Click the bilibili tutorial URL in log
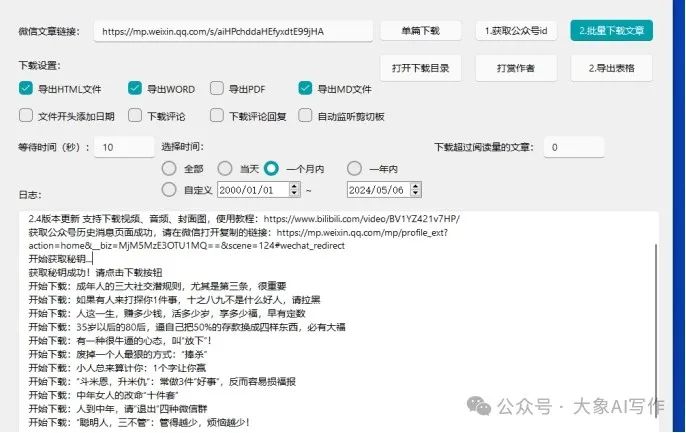Screen dimensions: 686x433 (x=361, y=219)
